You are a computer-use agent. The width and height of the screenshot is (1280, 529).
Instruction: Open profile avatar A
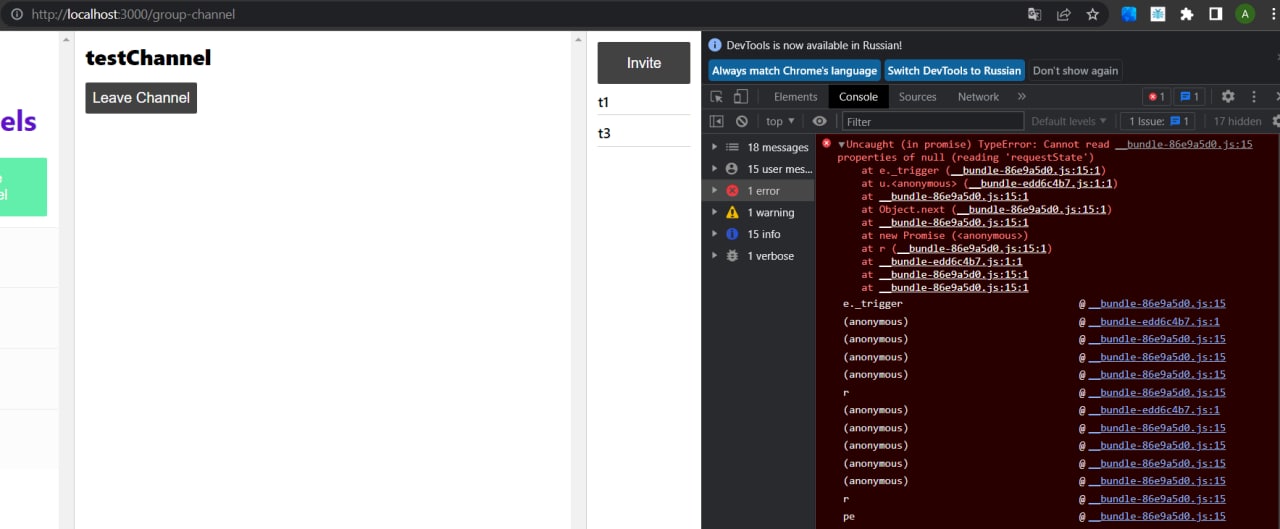pyautogui.click(x=1245, y=14)
